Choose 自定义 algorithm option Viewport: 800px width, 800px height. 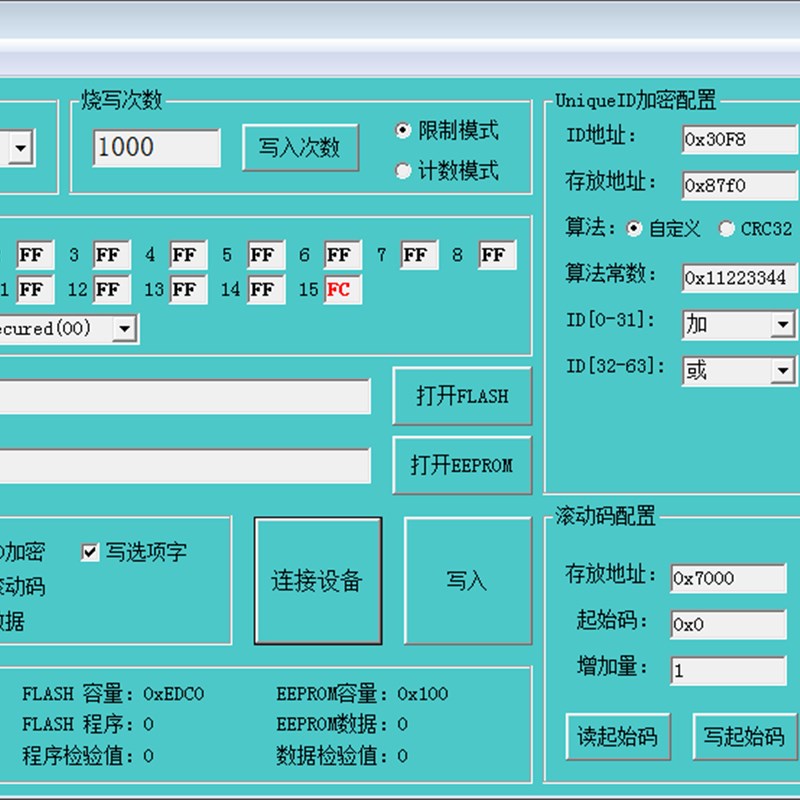634,229
